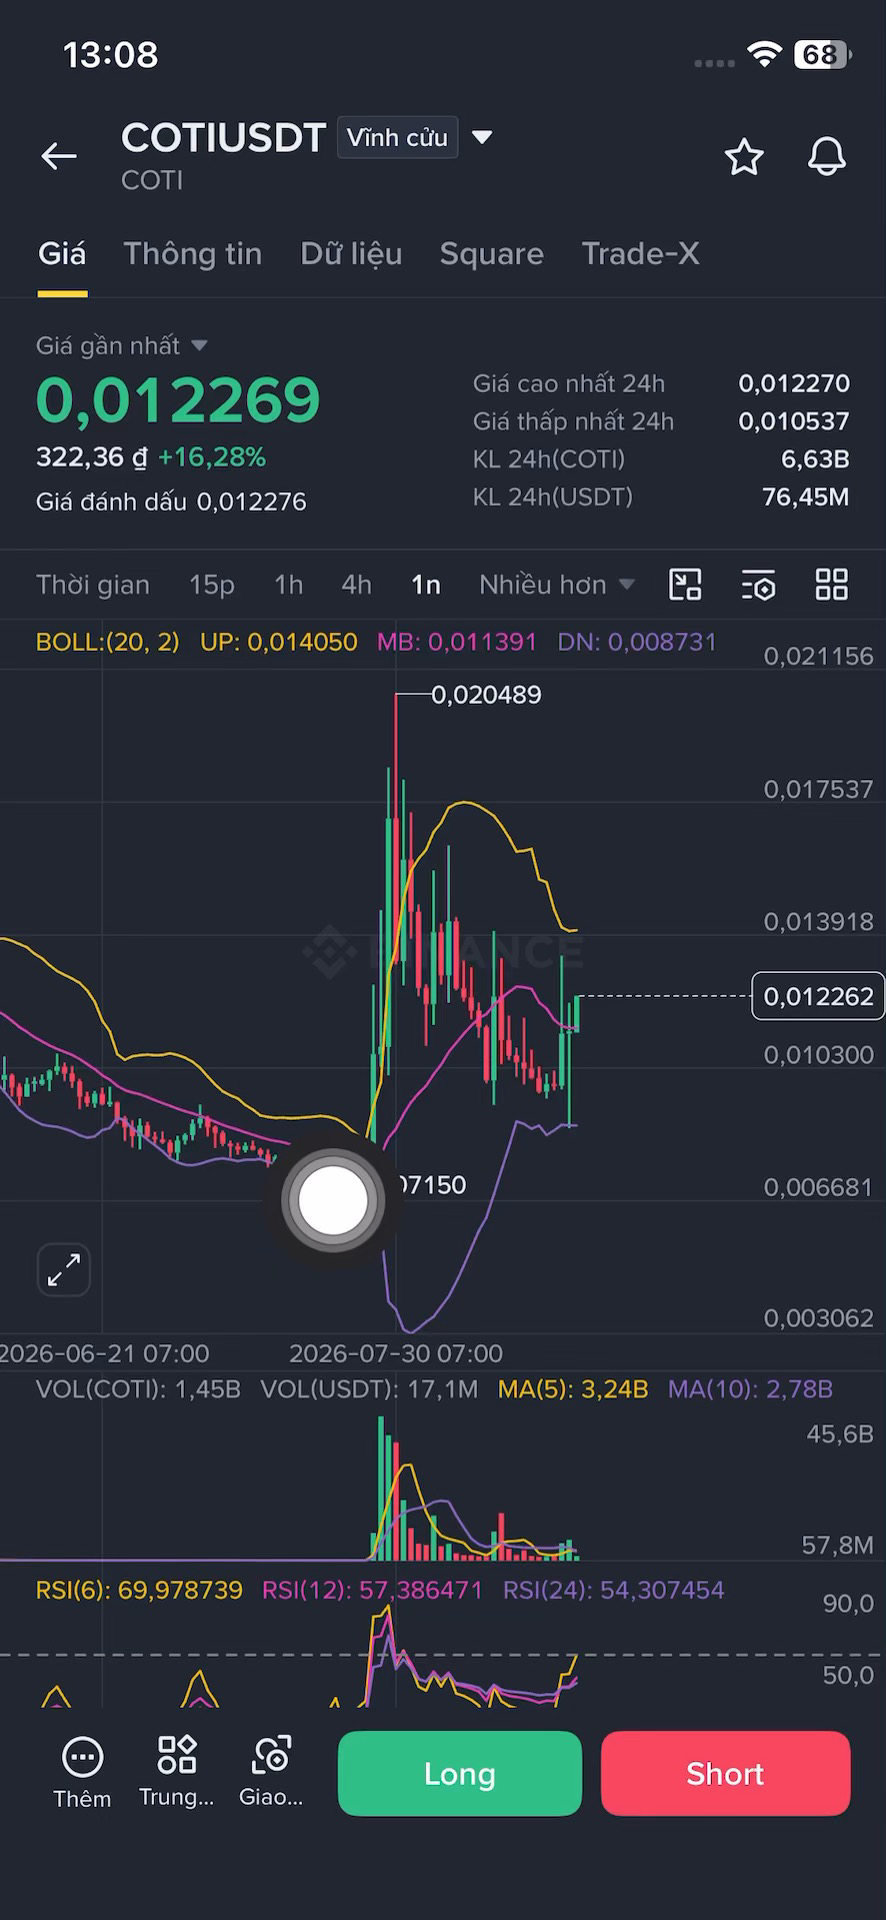886x1920 pixels.
Task: Open the Giao... trading bot icon
Action: (271, 1773)
